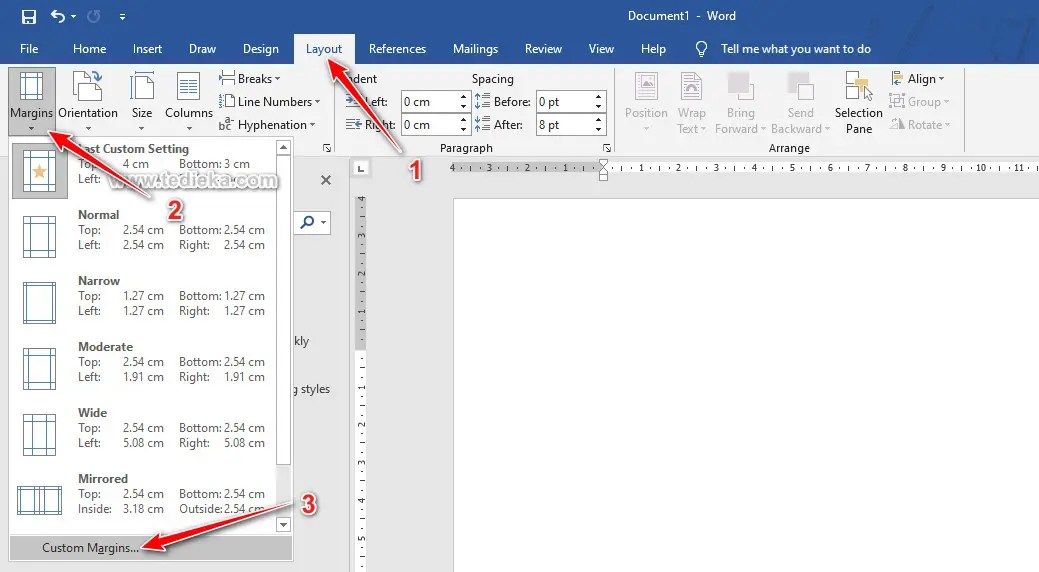The height and width of the screenshot is (572, 1039).
Task: Select the Layout tab
Action: coord(324,49)
